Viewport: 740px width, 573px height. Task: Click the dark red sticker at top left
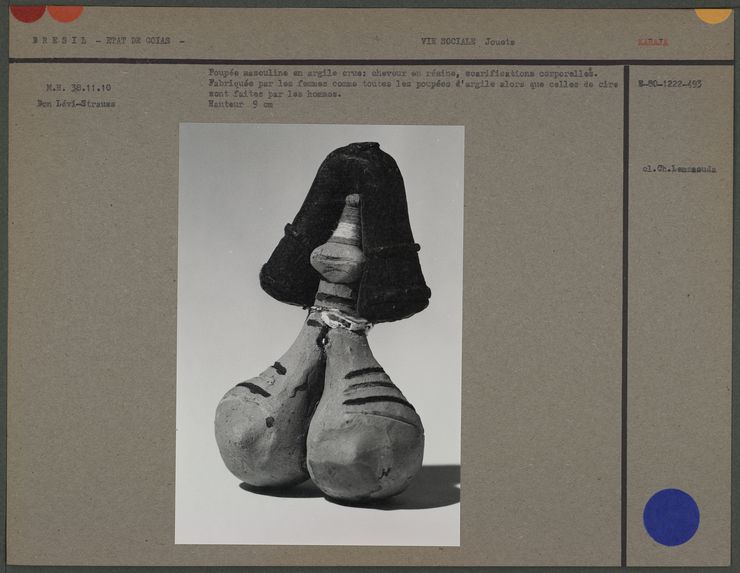point(27,13)
